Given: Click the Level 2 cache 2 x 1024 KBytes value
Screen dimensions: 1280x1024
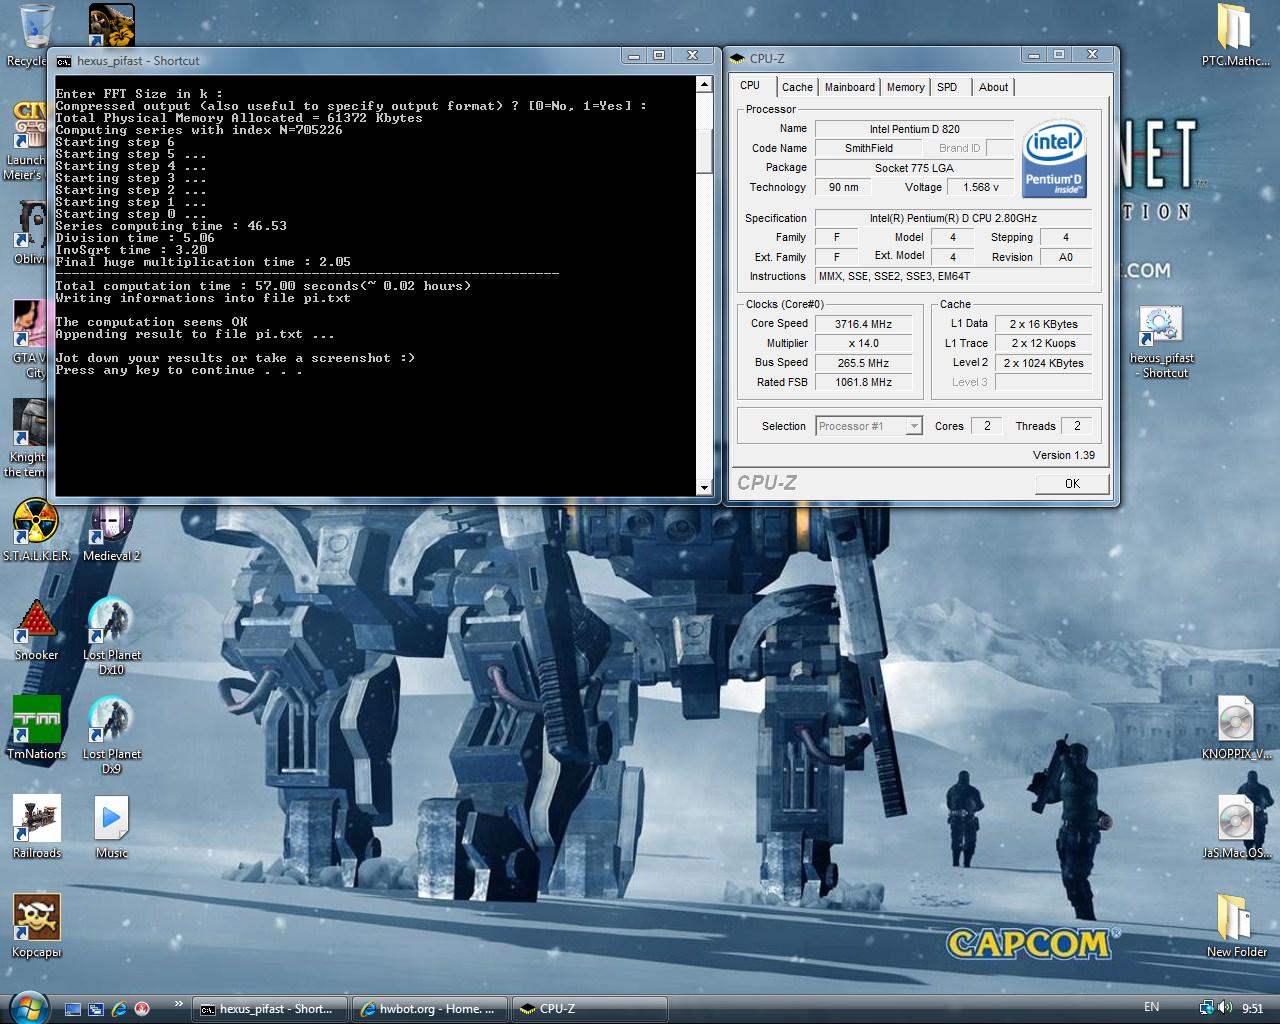Looking at the screenshot, I should (1043, 363).
